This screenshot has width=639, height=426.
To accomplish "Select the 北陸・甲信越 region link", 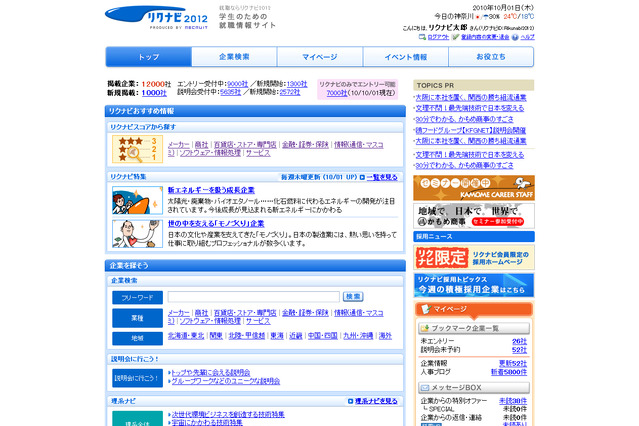I will coord(247,336).
